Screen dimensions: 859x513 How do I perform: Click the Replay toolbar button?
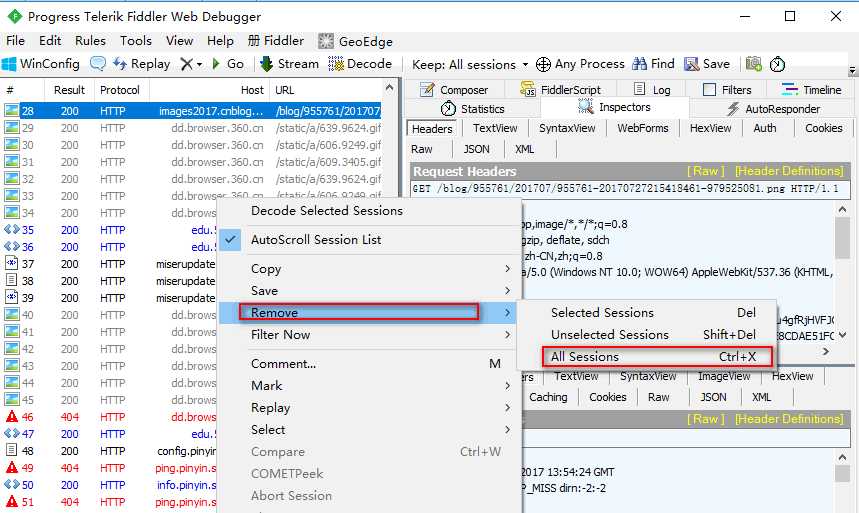(x=141, y=64)
